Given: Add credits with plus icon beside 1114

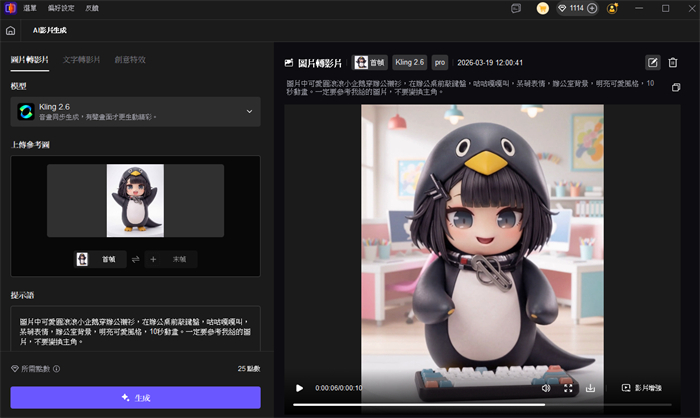Looking at the screenshot, I should click(592, 8).
